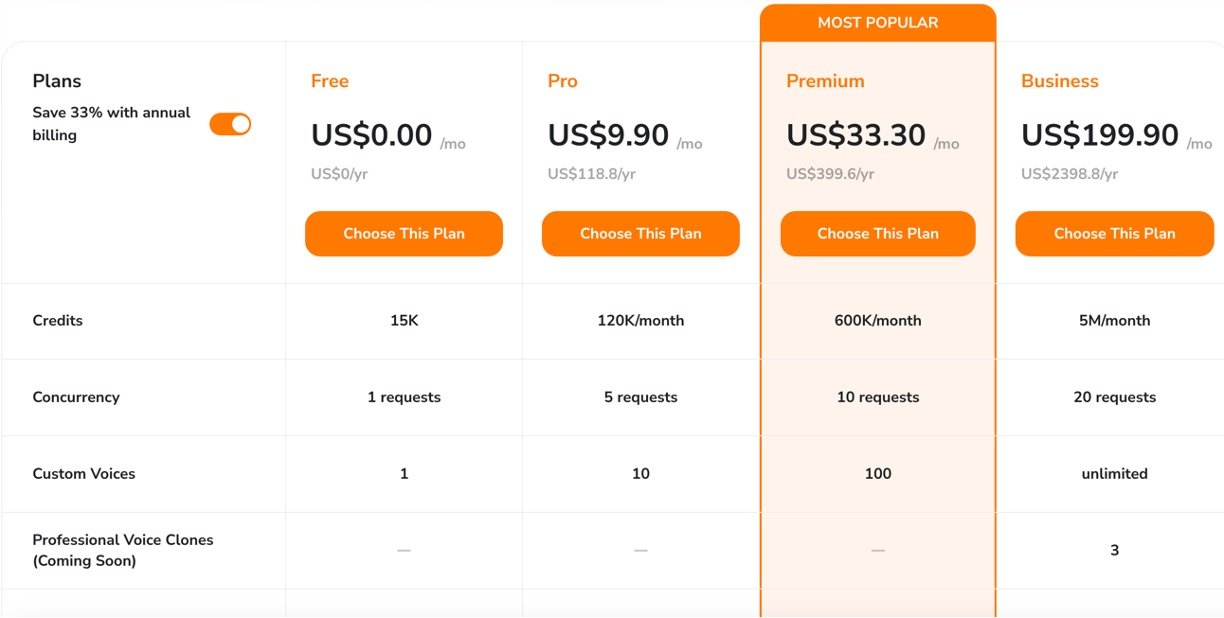Click the 5M/month credits cell

[x=1115, y=321]
